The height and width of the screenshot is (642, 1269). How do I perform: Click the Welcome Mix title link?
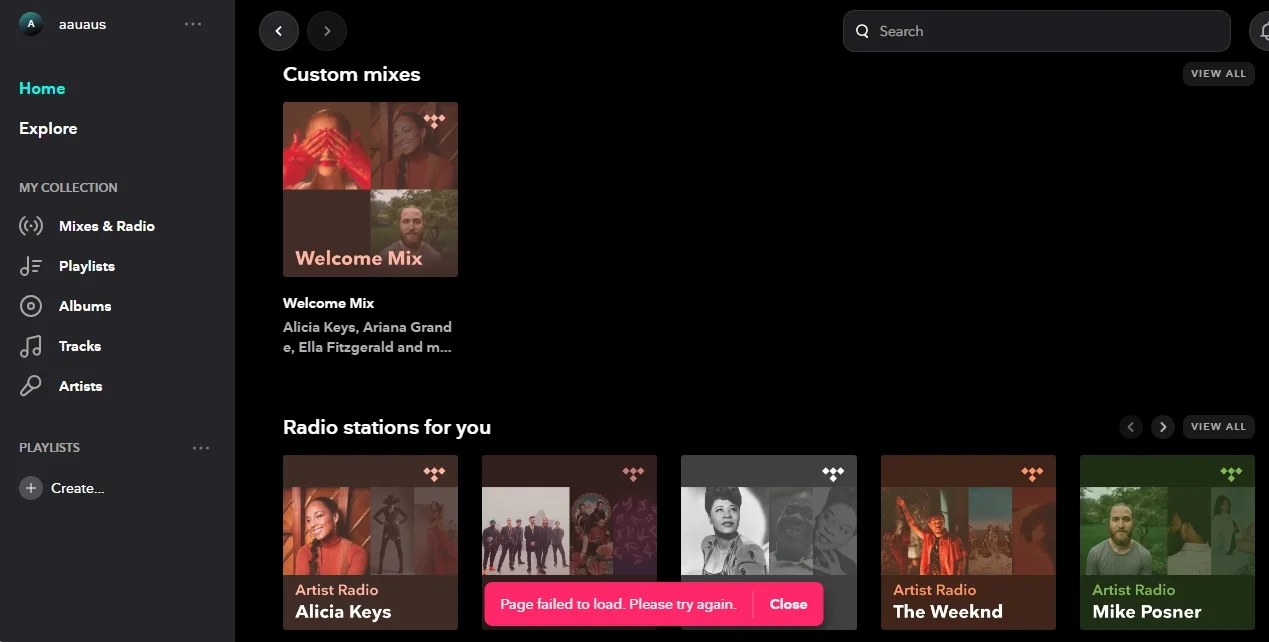328,303
